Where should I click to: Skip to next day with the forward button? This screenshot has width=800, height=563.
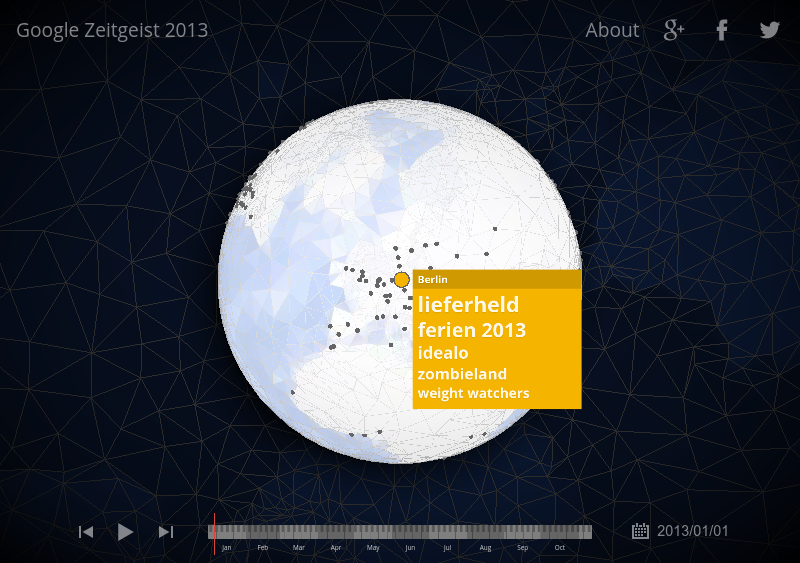166,532
